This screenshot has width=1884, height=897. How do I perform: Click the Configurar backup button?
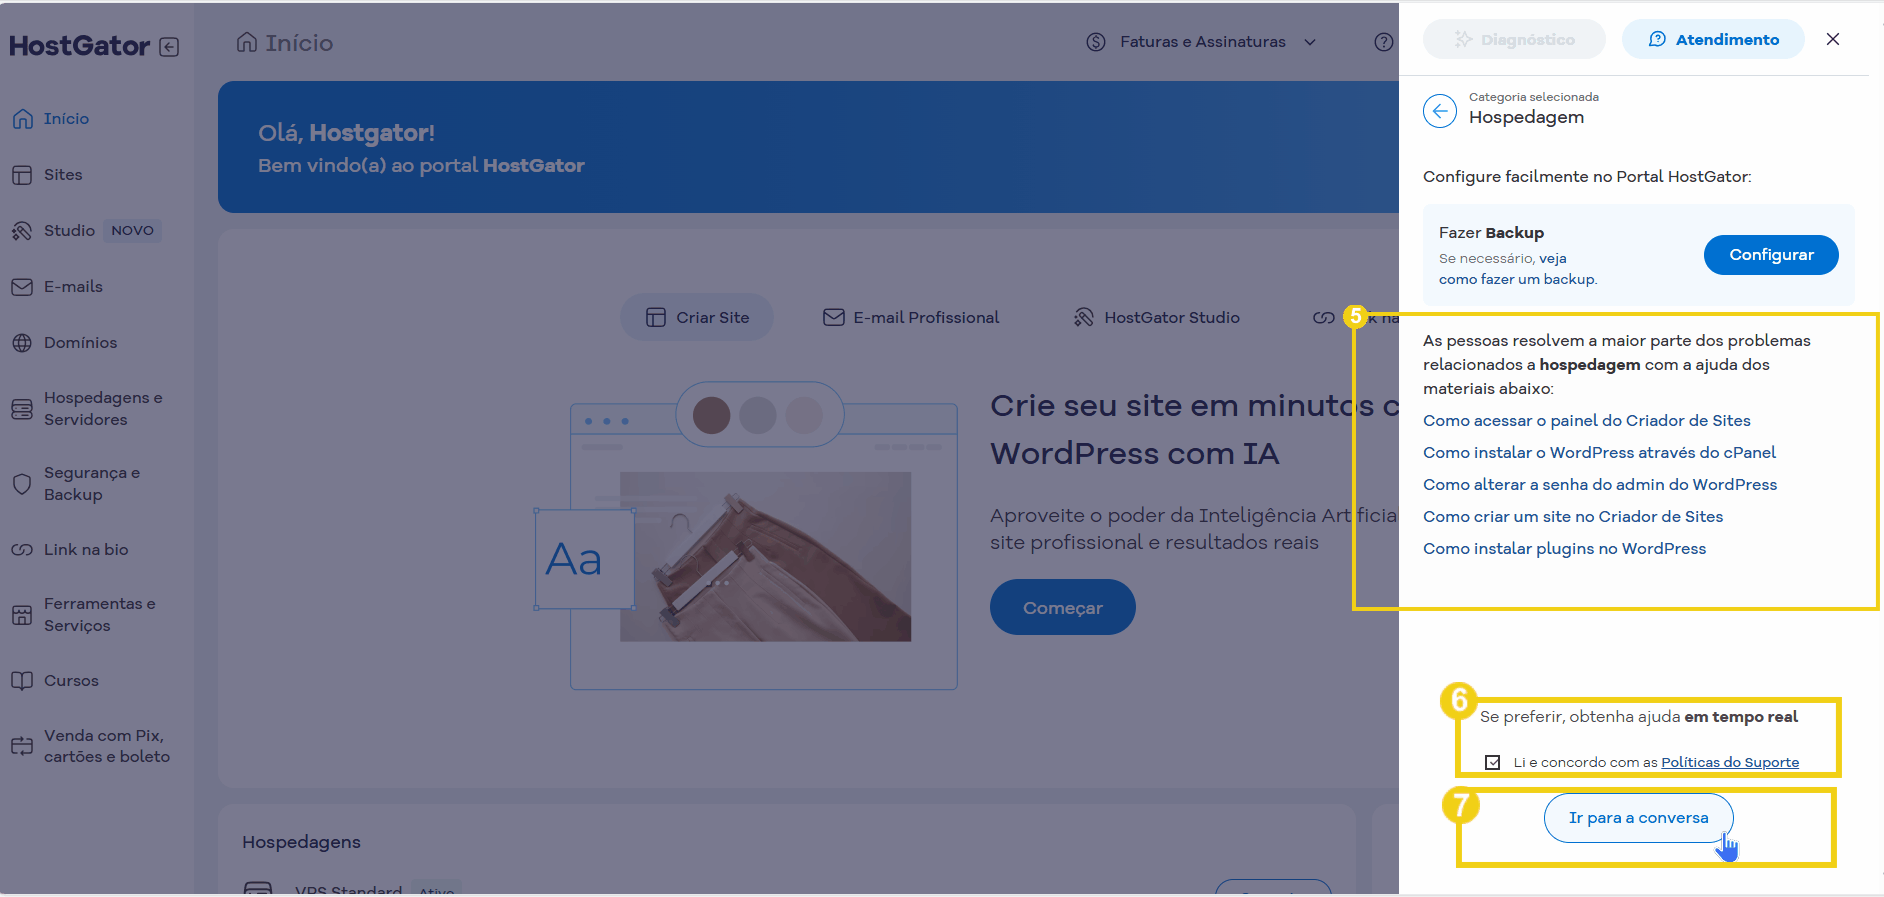point(1771,255)
